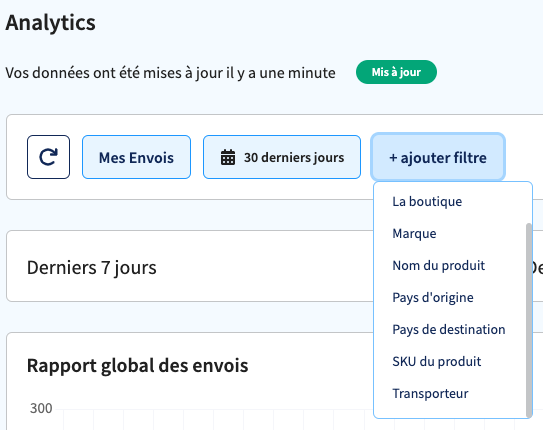Screen dimensions: 543x430
Task: Select SKU du produit filter option
Action: tap(436, 361)
